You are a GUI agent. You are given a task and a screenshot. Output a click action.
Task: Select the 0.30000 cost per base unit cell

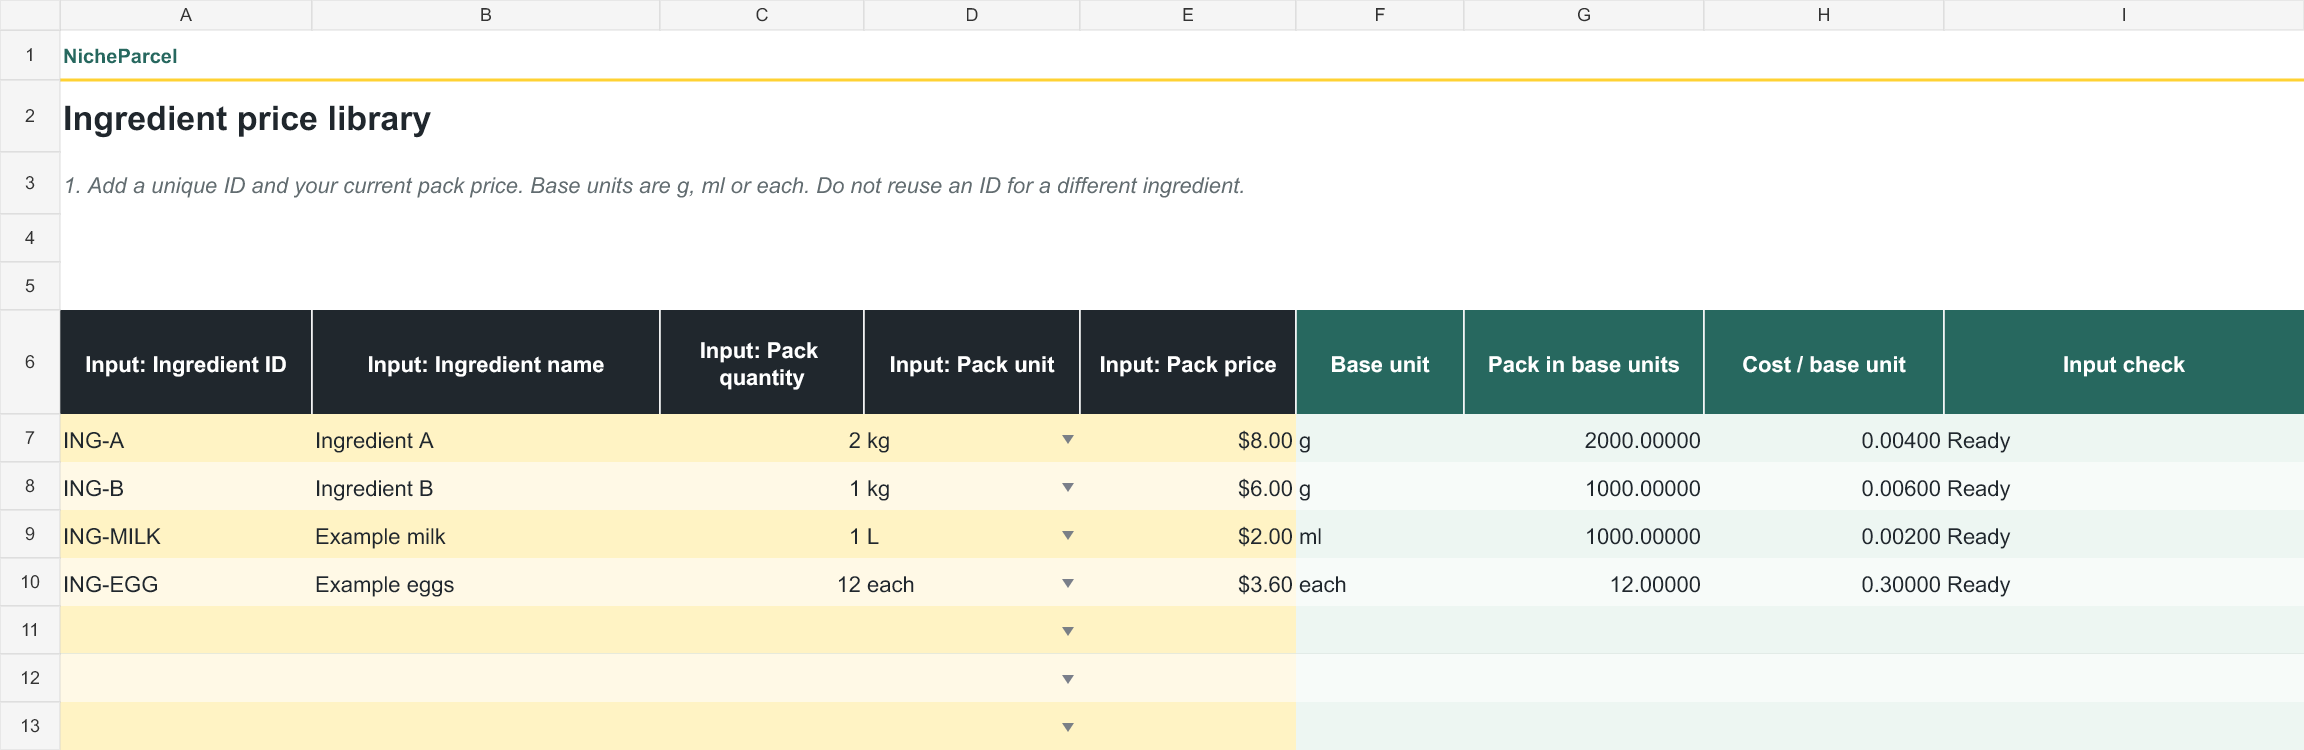coord(1824,582)
